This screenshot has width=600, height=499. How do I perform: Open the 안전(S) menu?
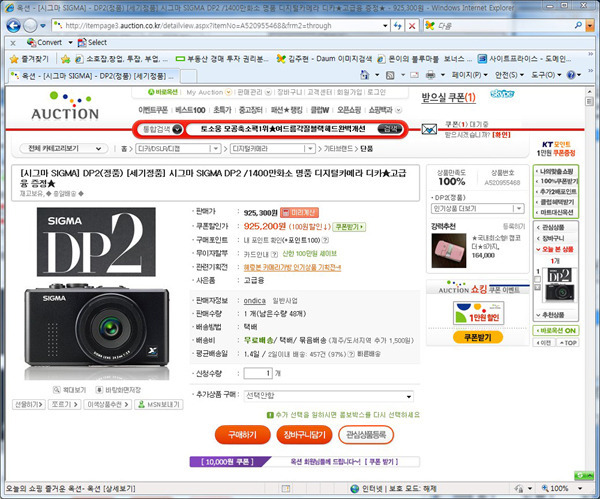click(509, 75)
